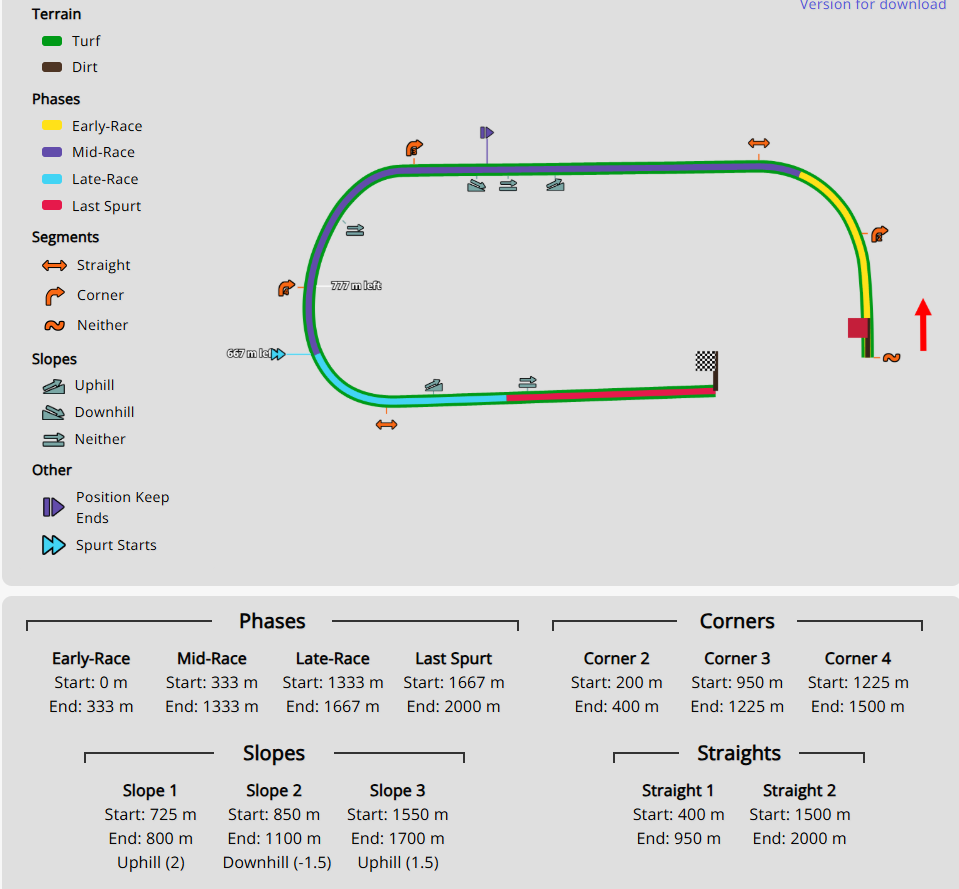Click the corner icon next to 777 m left

pyautogui.click(x=286, y=288)
